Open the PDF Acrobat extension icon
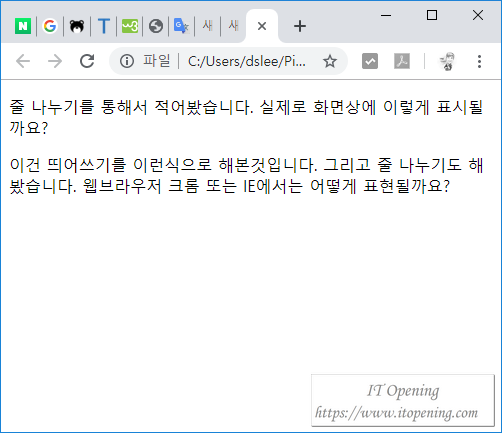The image size is (502, 433). click(402, 61)
